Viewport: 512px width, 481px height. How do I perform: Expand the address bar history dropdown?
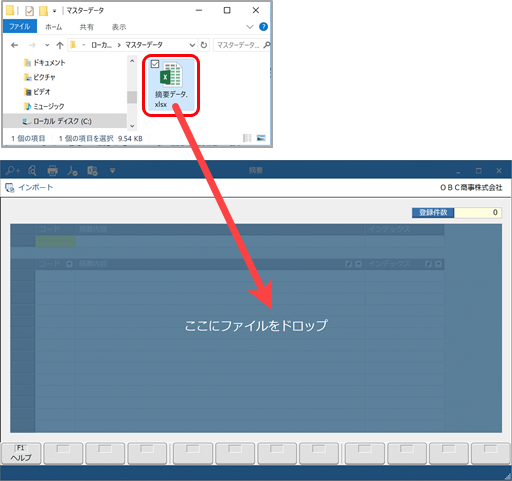pyautogui.click(x=192, y=45)
